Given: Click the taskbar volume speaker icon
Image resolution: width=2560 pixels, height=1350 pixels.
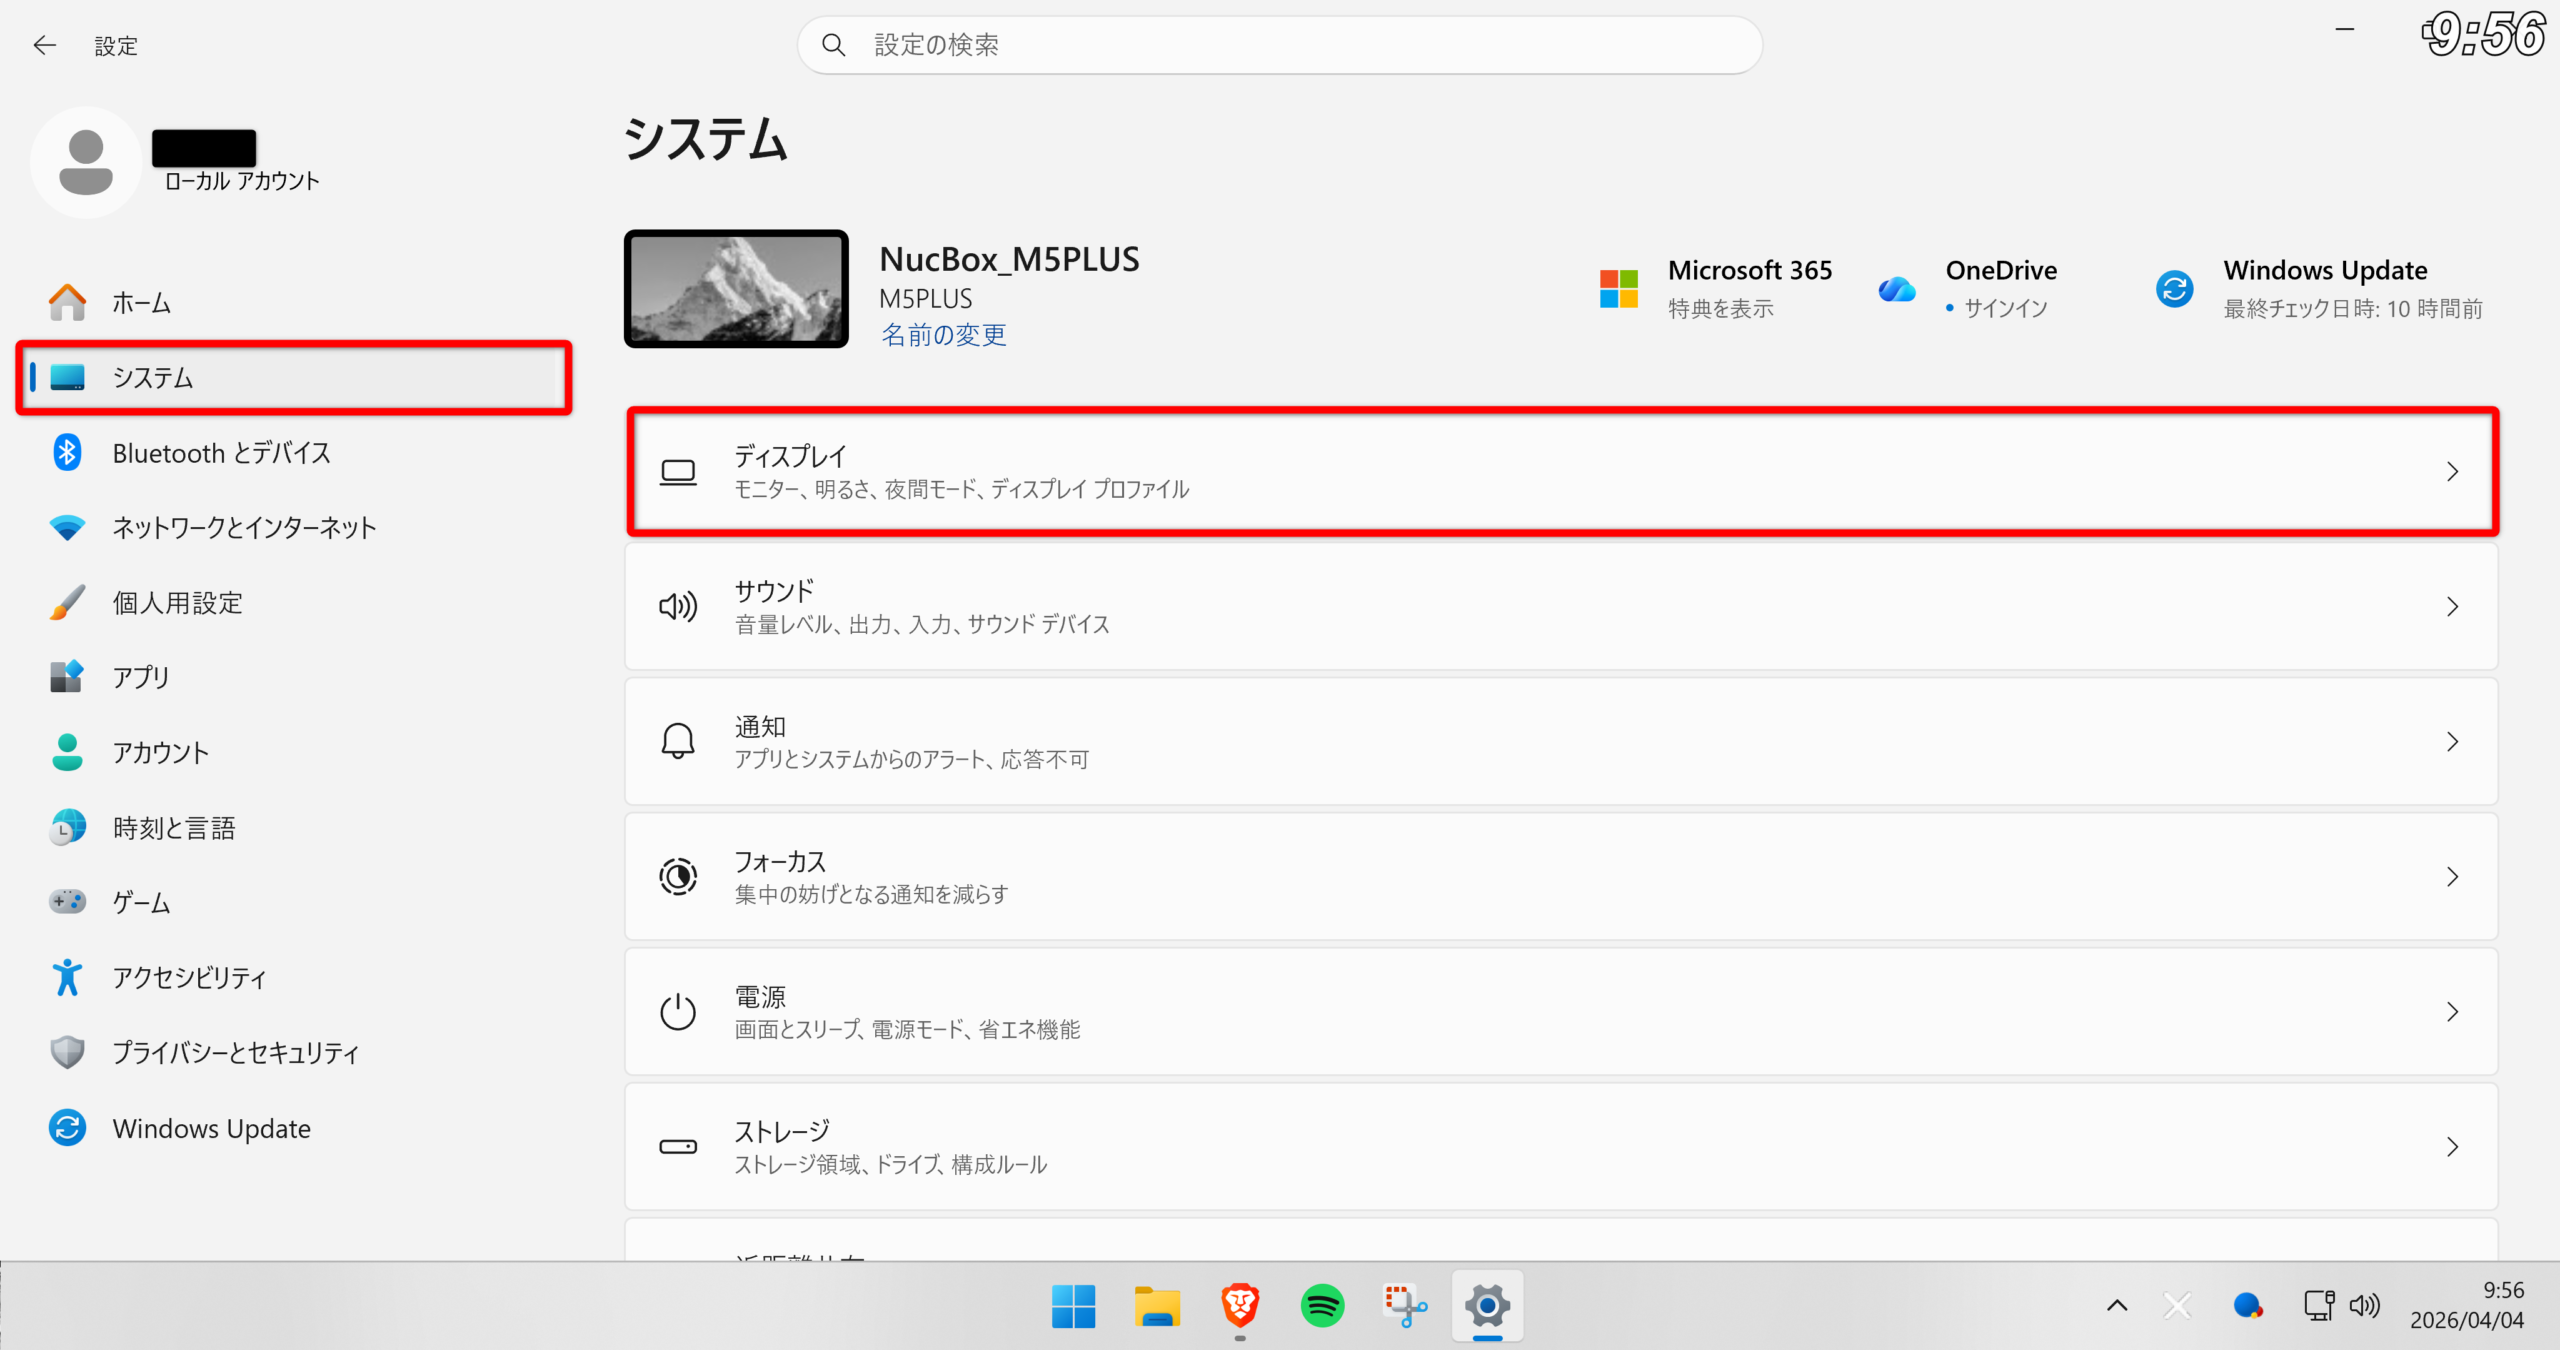Looking at the screenshot, I should (x=2364, y=1306).
